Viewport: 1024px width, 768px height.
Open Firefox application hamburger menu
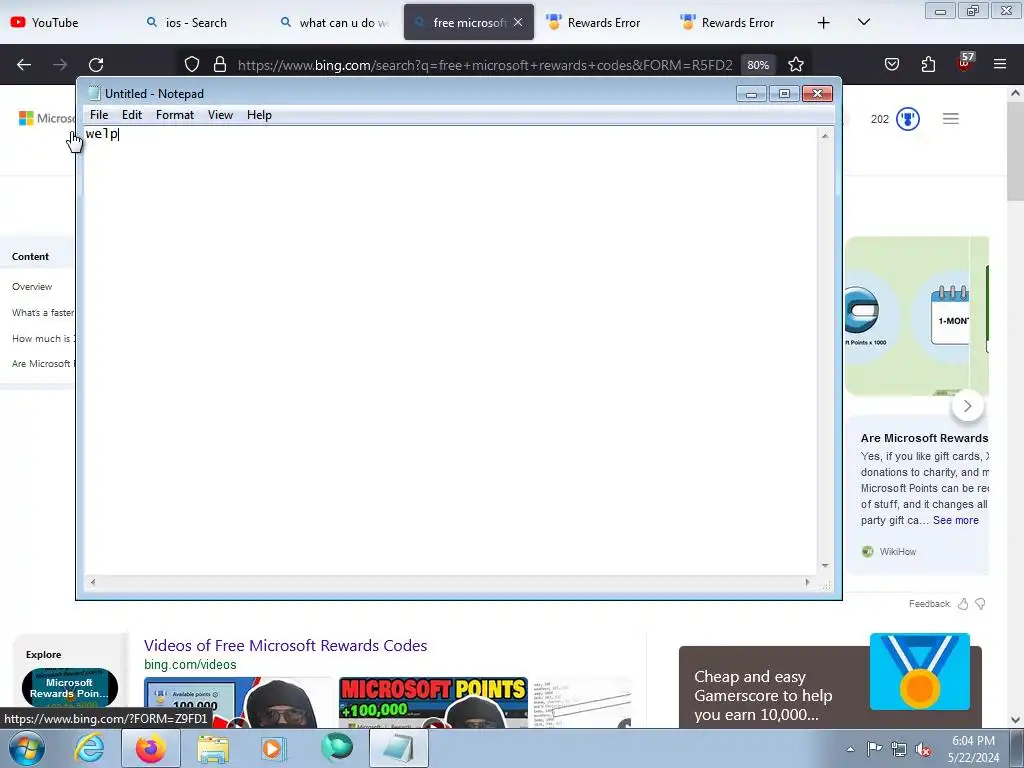pos(1000,64)
